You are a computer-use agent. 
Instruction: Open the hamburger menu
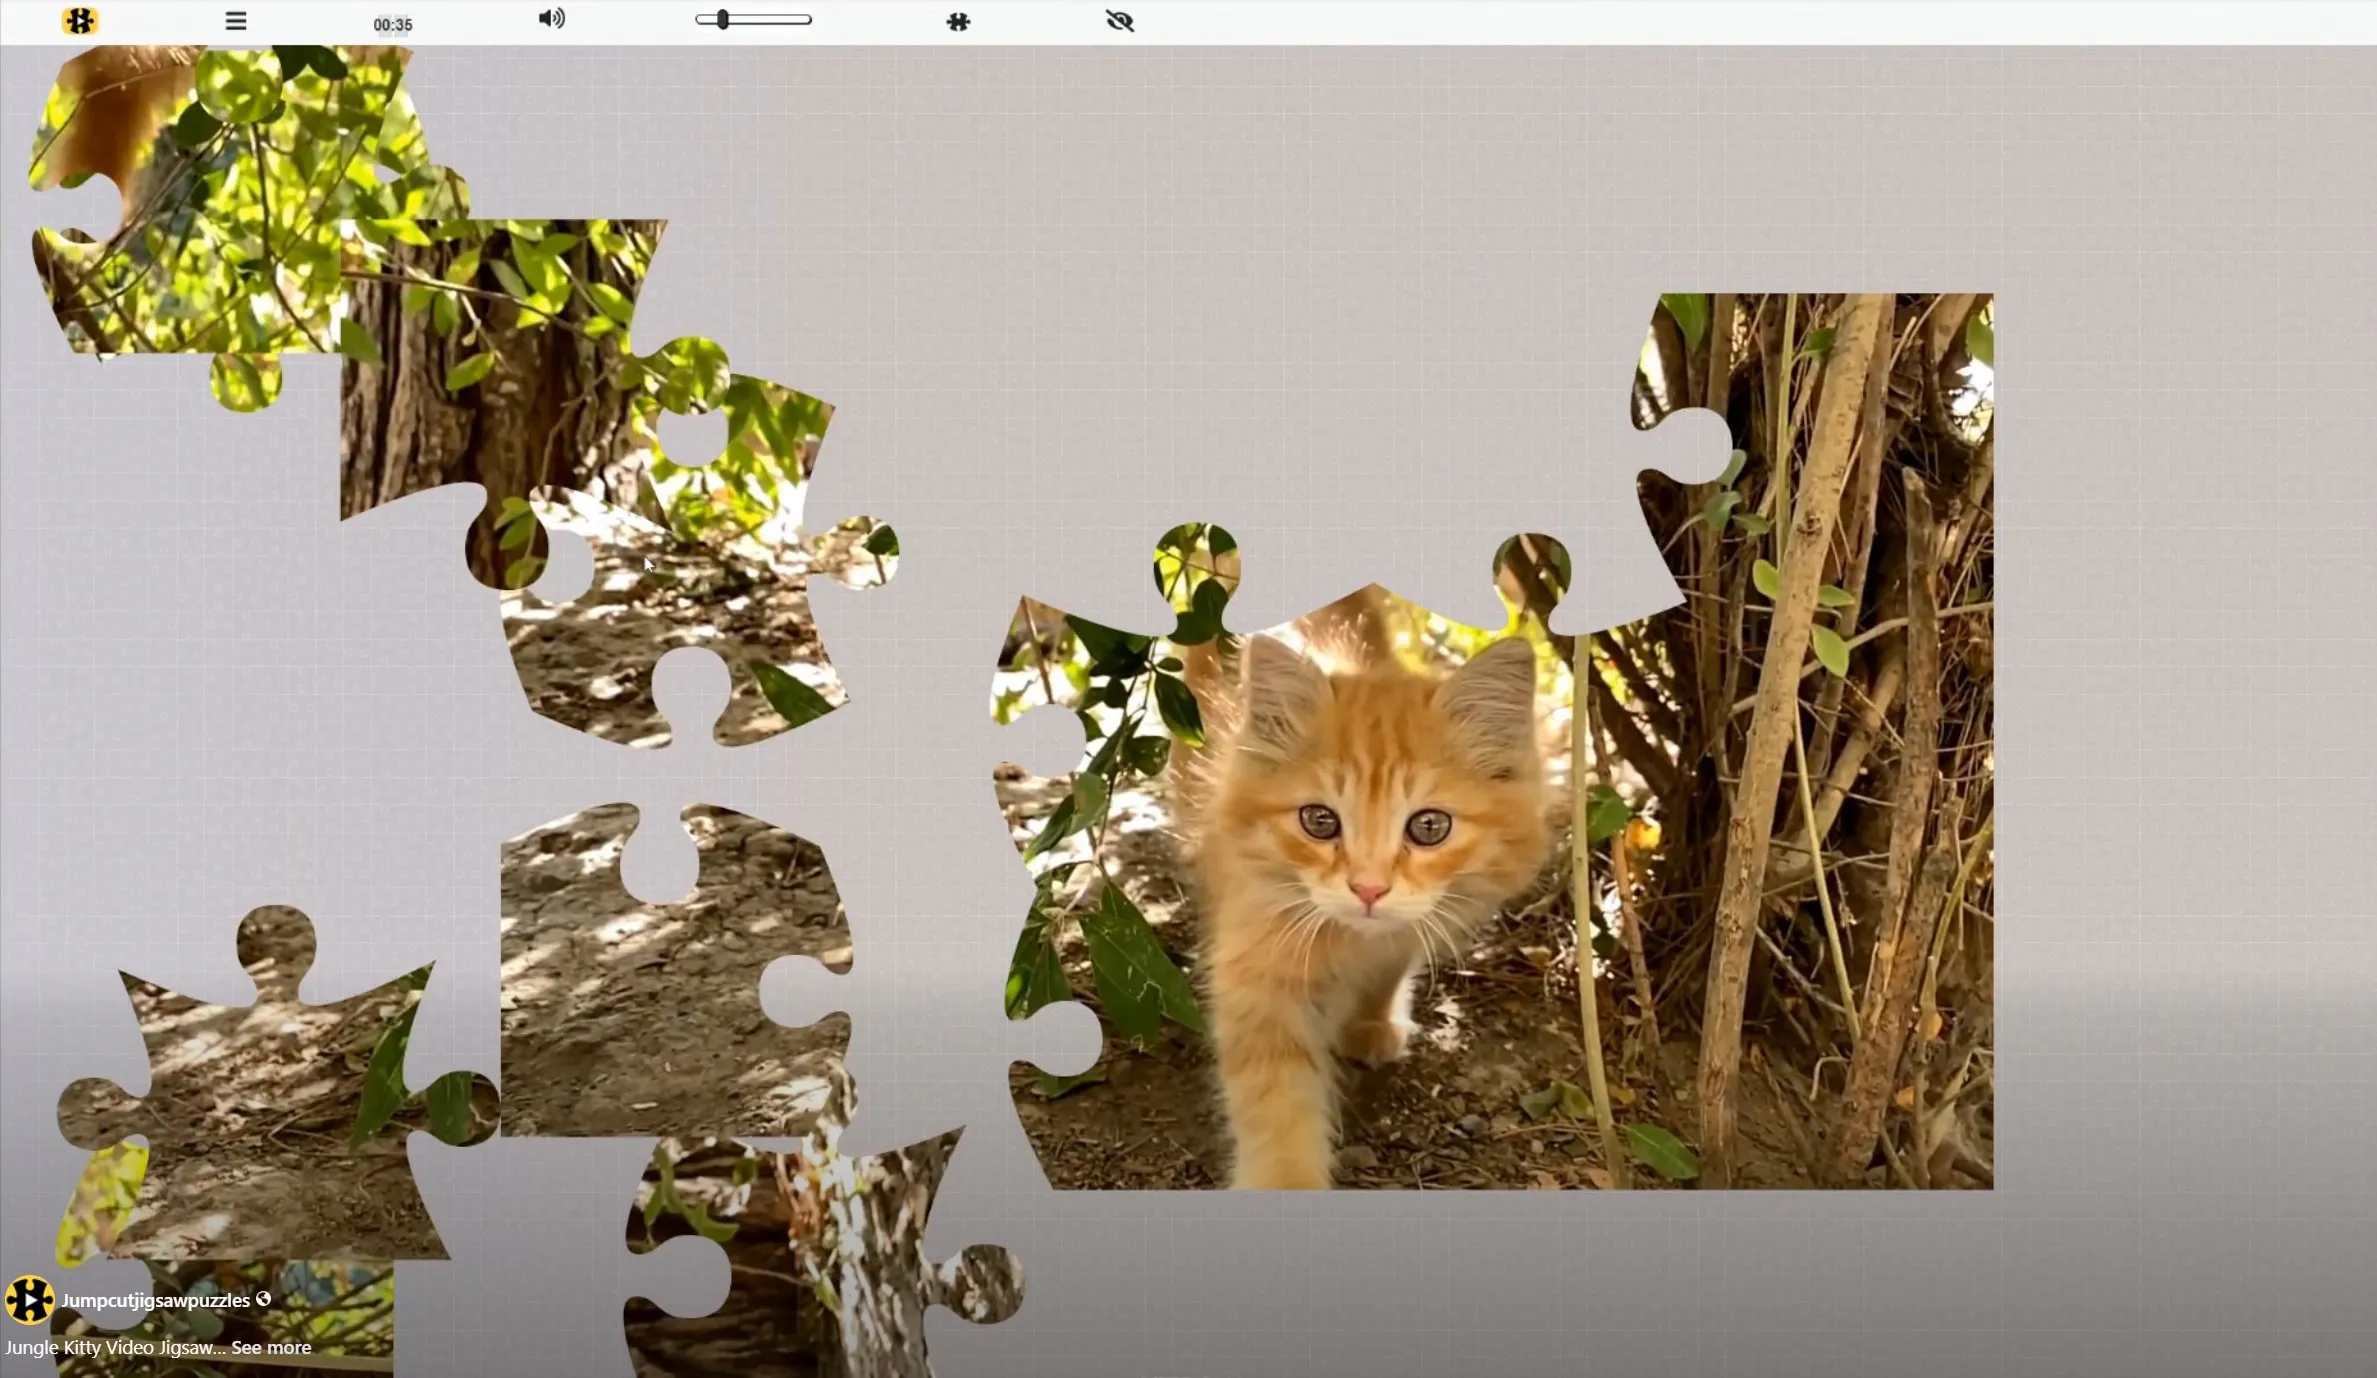tap(236, 21)
